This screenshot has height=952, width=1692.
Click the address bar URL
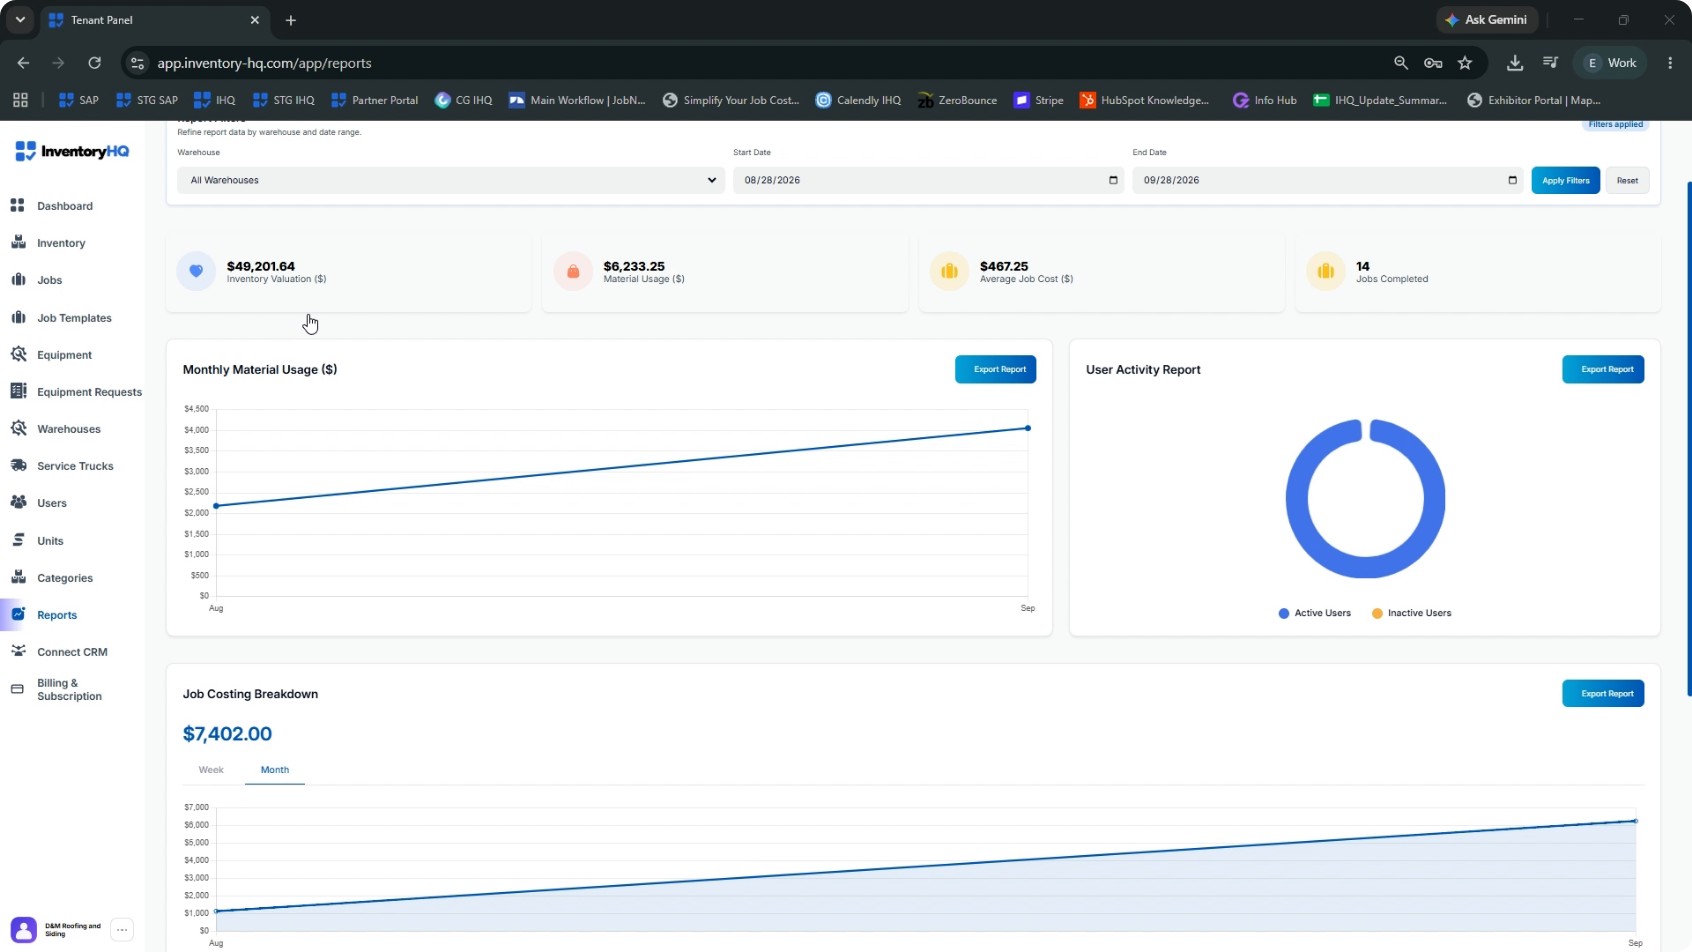pyautogui.click(x=264, y=63)
